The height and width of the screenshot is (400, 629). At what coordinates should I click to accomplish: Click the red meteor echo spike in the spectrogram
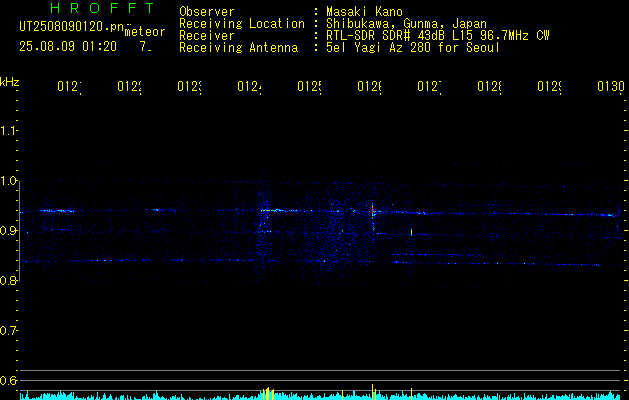(x=372, y=209)
